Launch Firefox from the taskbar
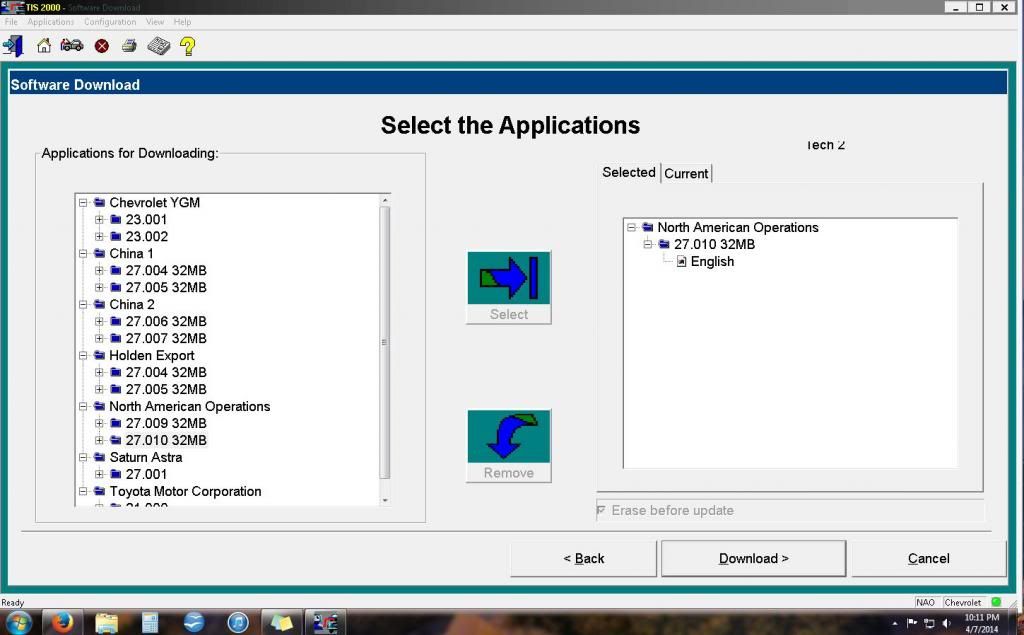Viewport: 1024px width, 635px height. 64,621
